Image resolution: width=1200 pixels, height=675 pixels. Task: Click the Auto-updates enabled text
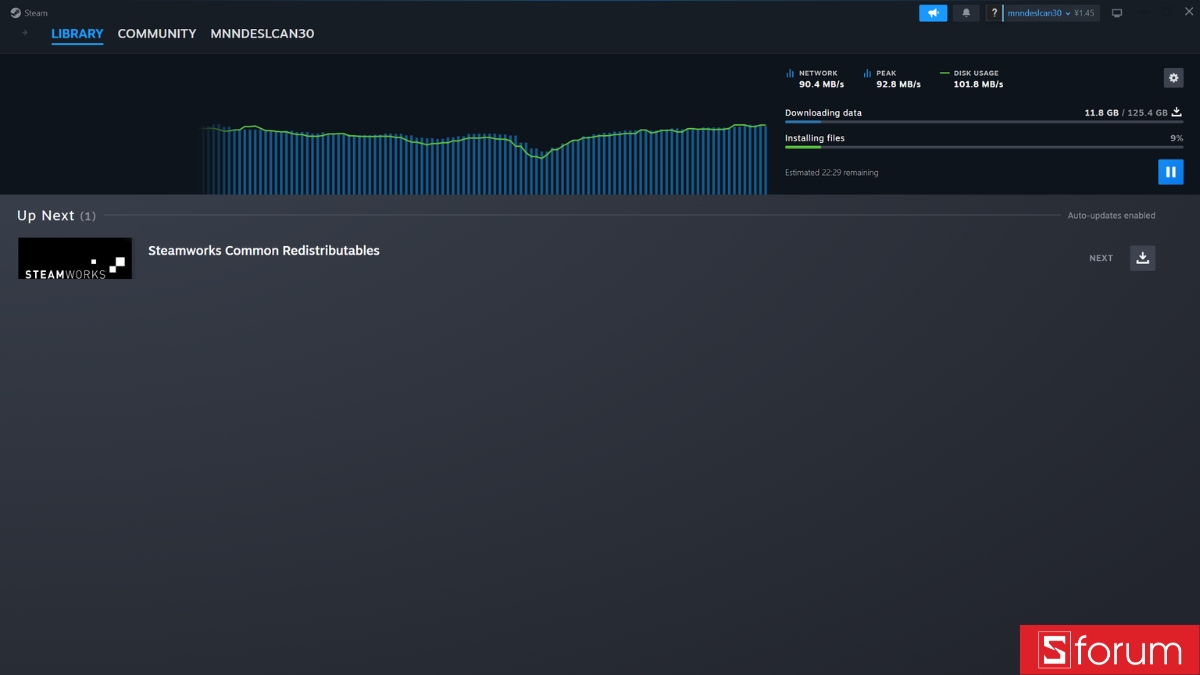click(1111, 215)
